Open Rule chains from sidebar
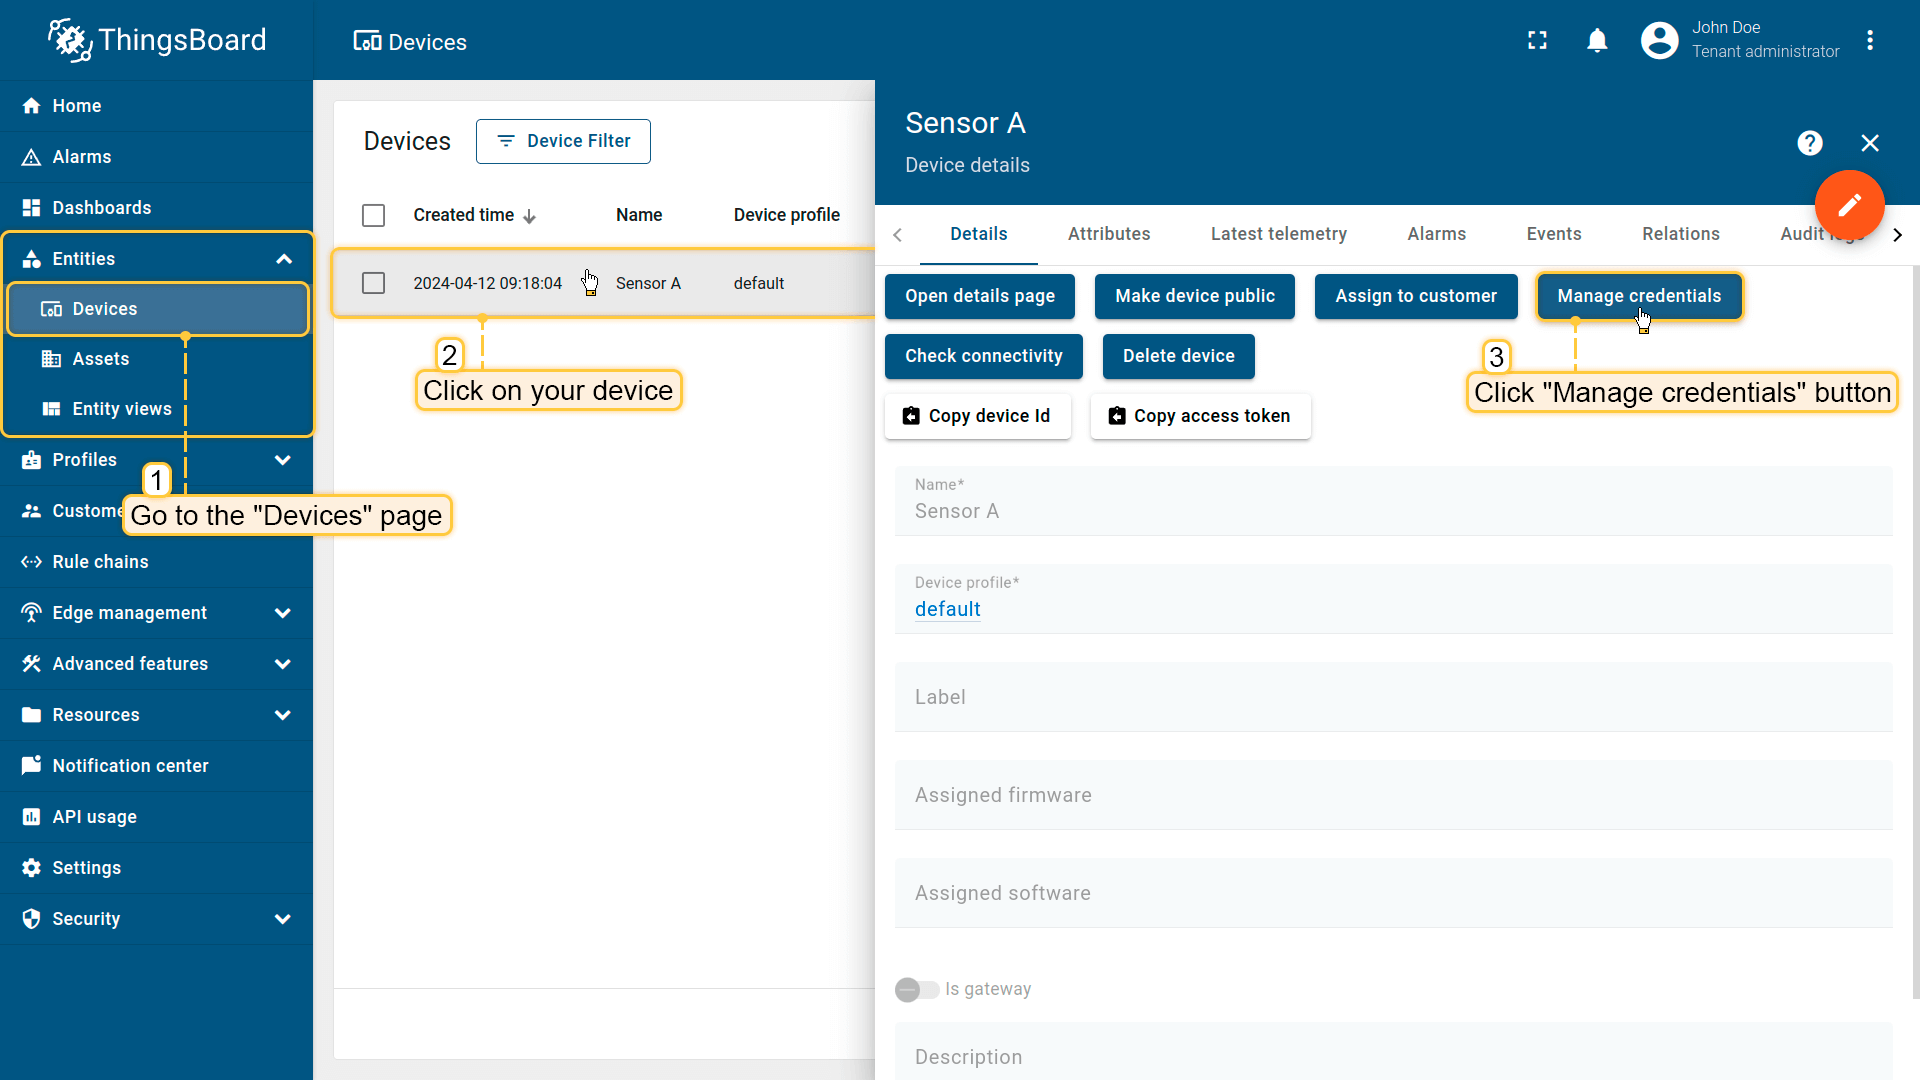Viewport: 1920px width, 1080px height. [x=100, y=562]
